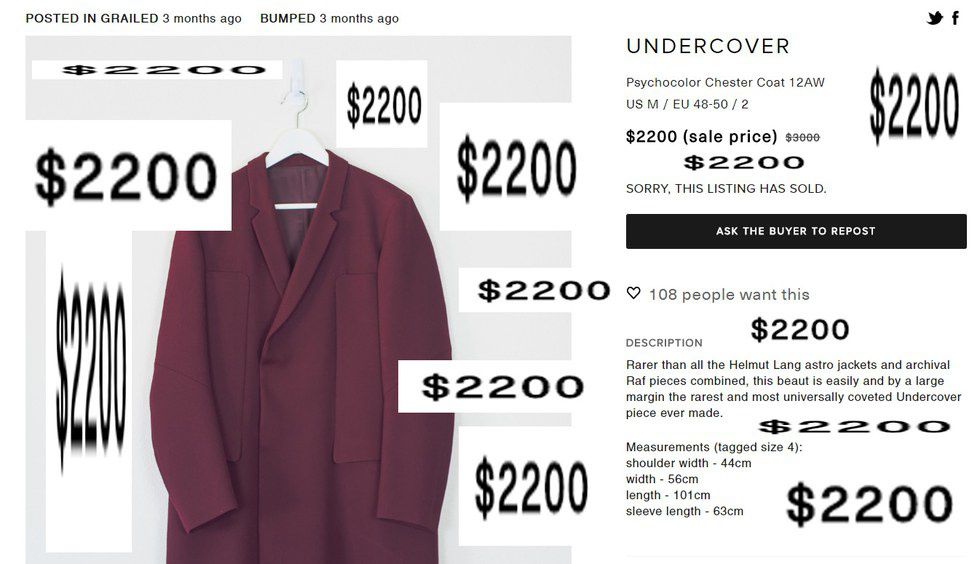980x564 pixels.
Task: Share the listing via the Twitter bird icon
Action: (x=935, y=18)
